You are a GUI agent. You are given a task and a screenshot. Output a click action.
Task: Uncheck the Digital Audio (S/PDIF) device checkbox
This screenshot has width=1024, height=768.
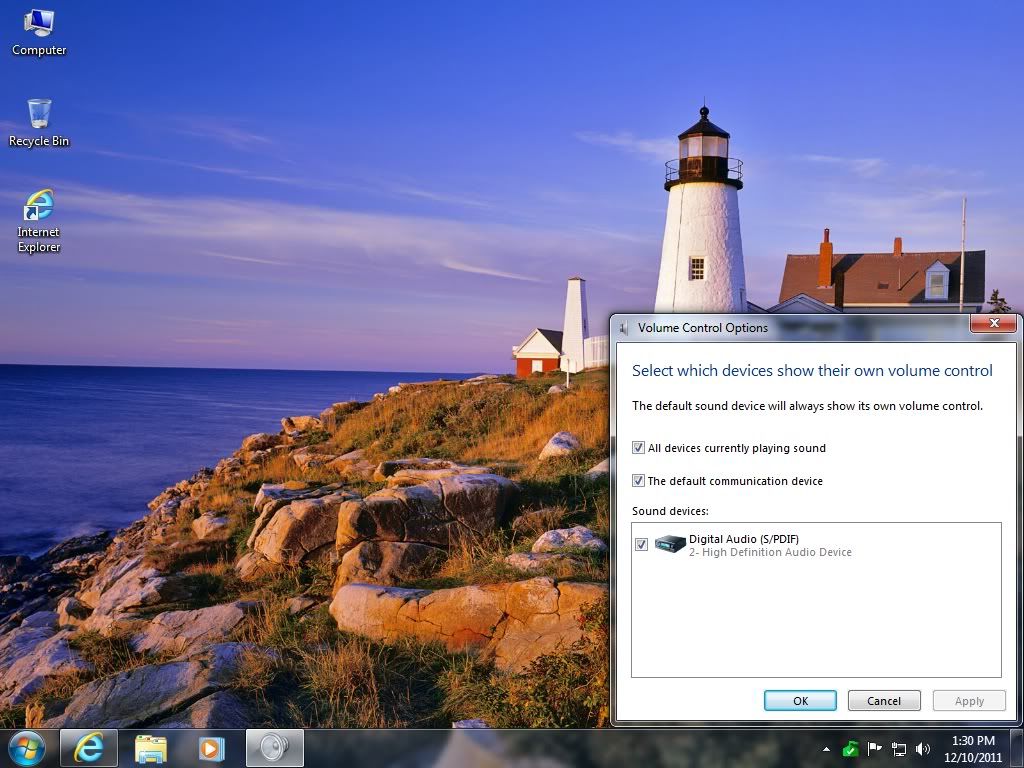[x=641, y=545]
